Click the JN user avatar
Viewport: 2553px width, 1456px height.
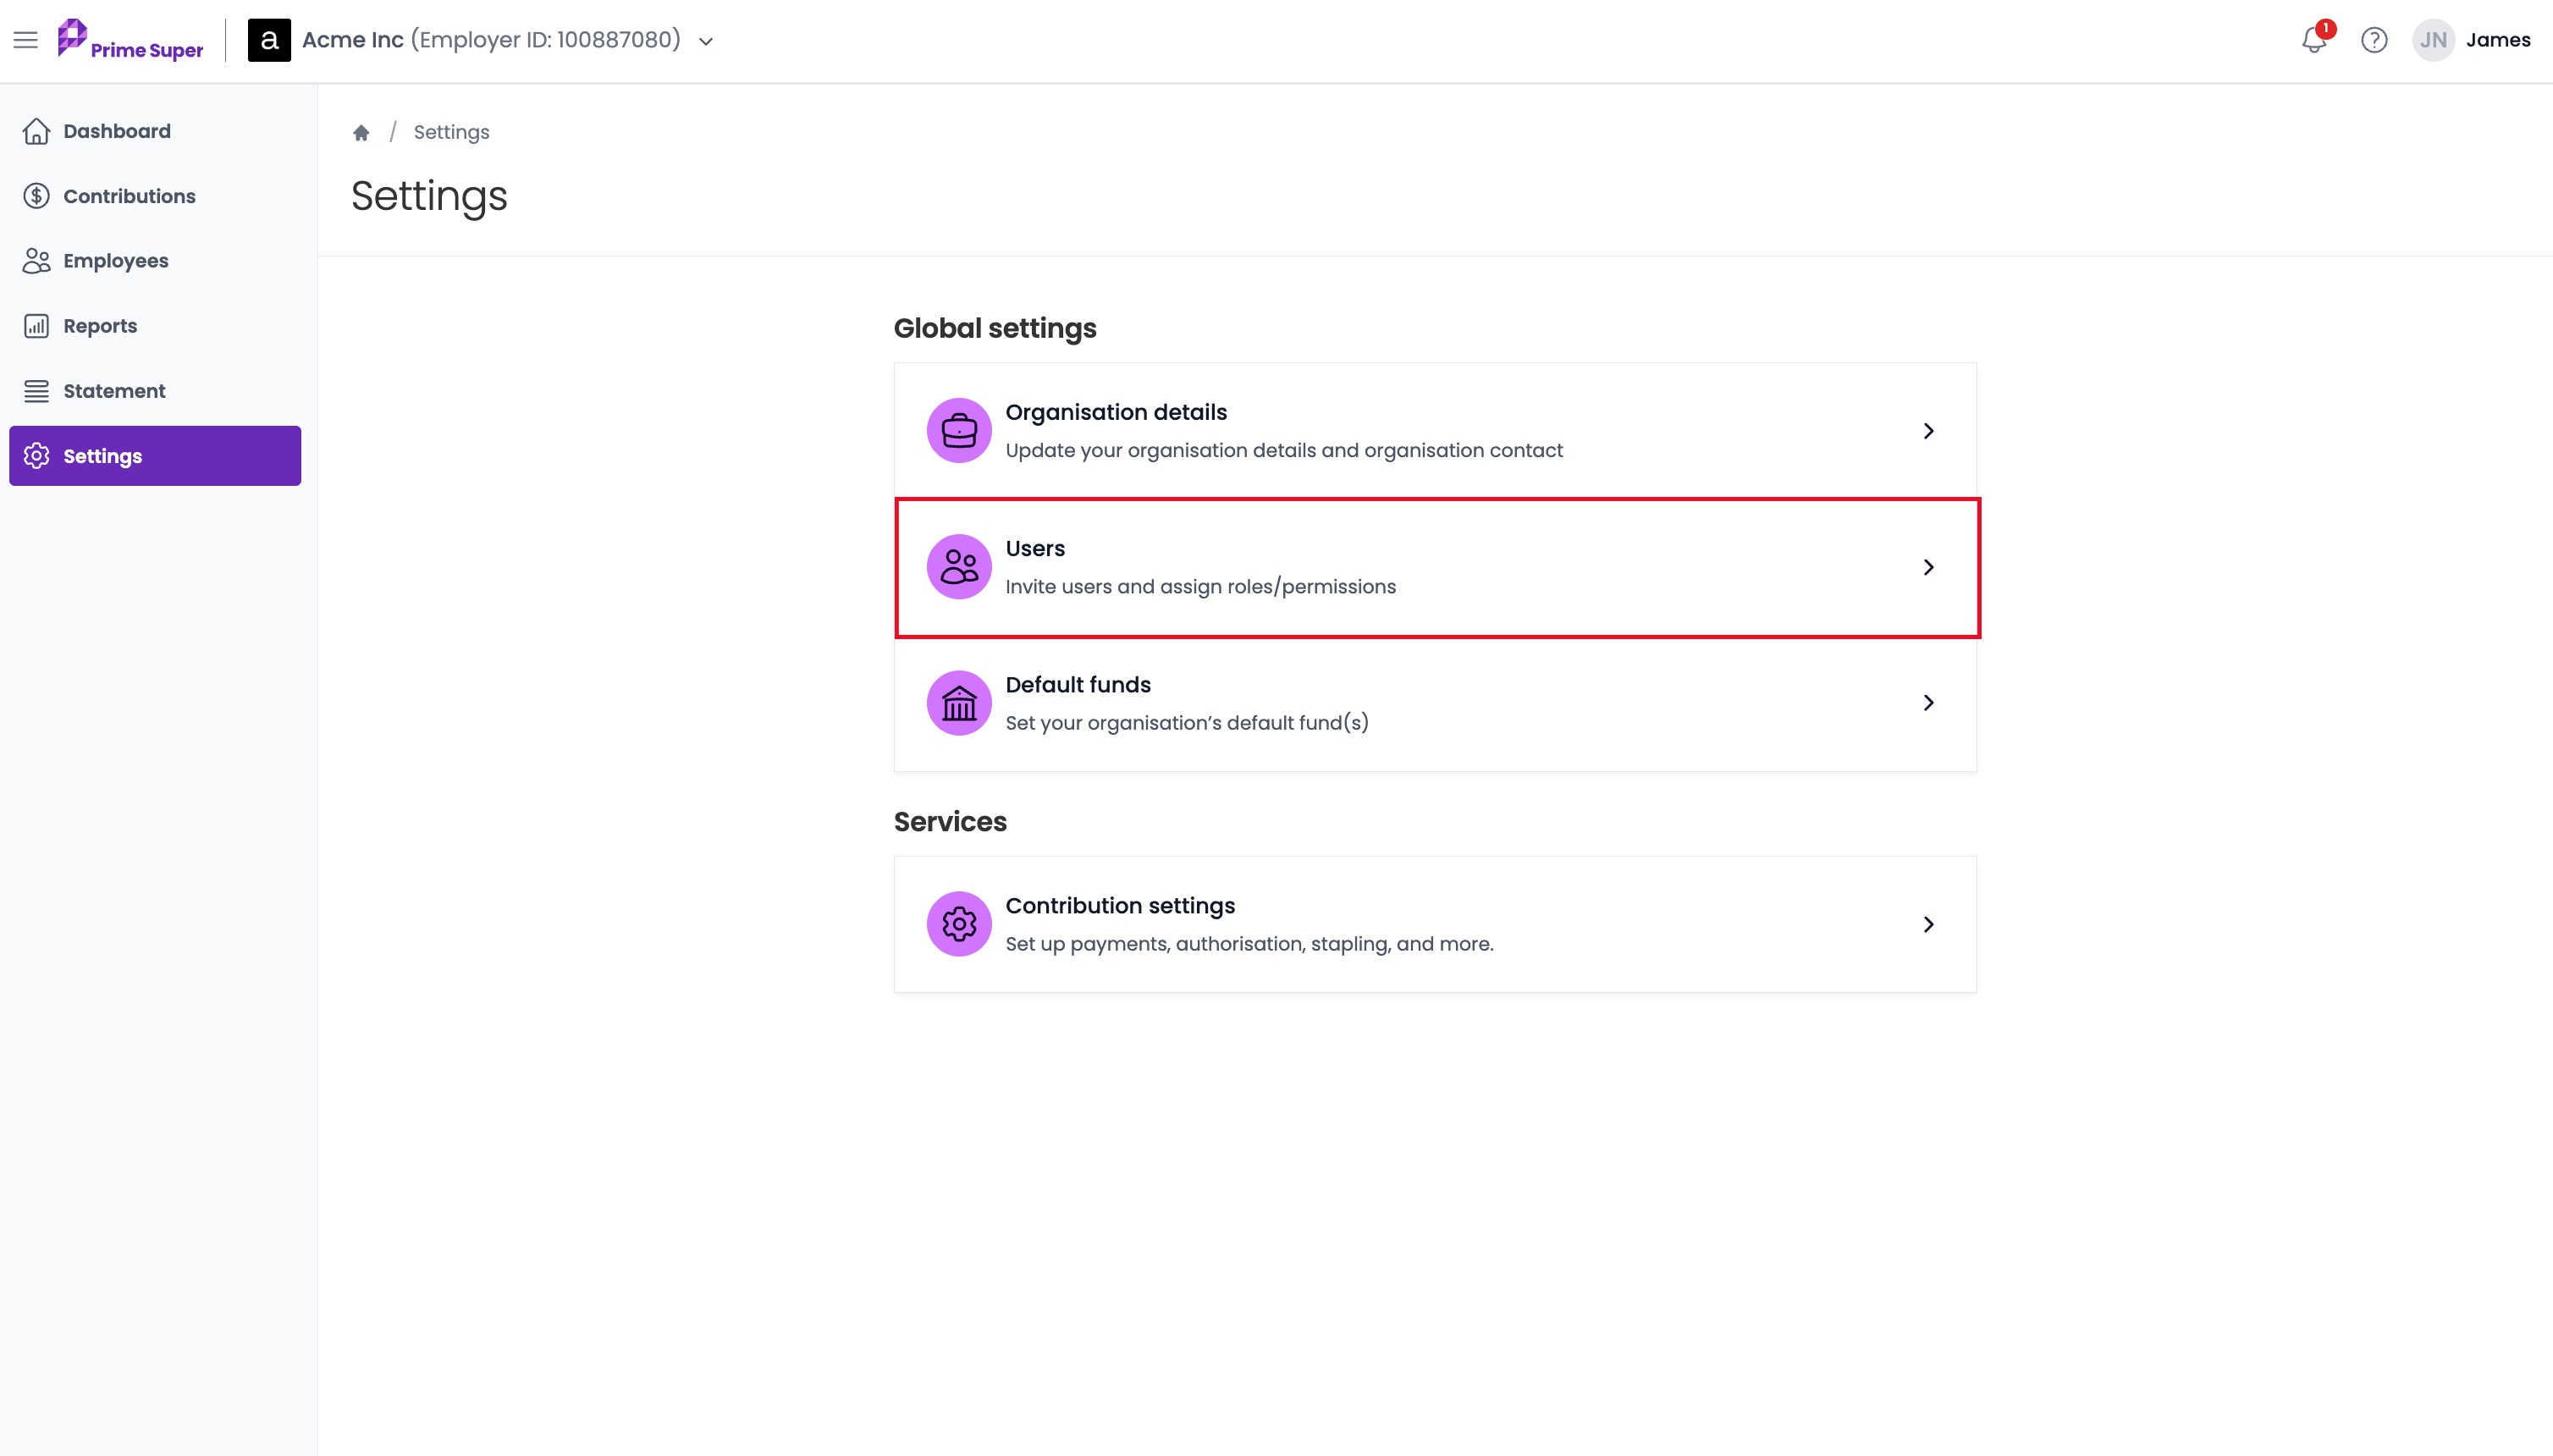point(2433,40)
